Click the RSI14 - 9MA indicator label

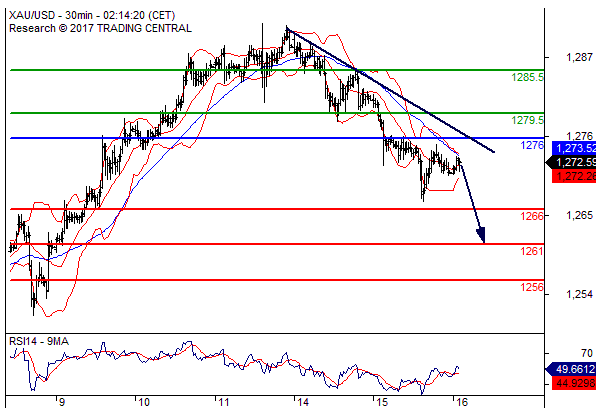pyautogui.click(x=39, y=342)
